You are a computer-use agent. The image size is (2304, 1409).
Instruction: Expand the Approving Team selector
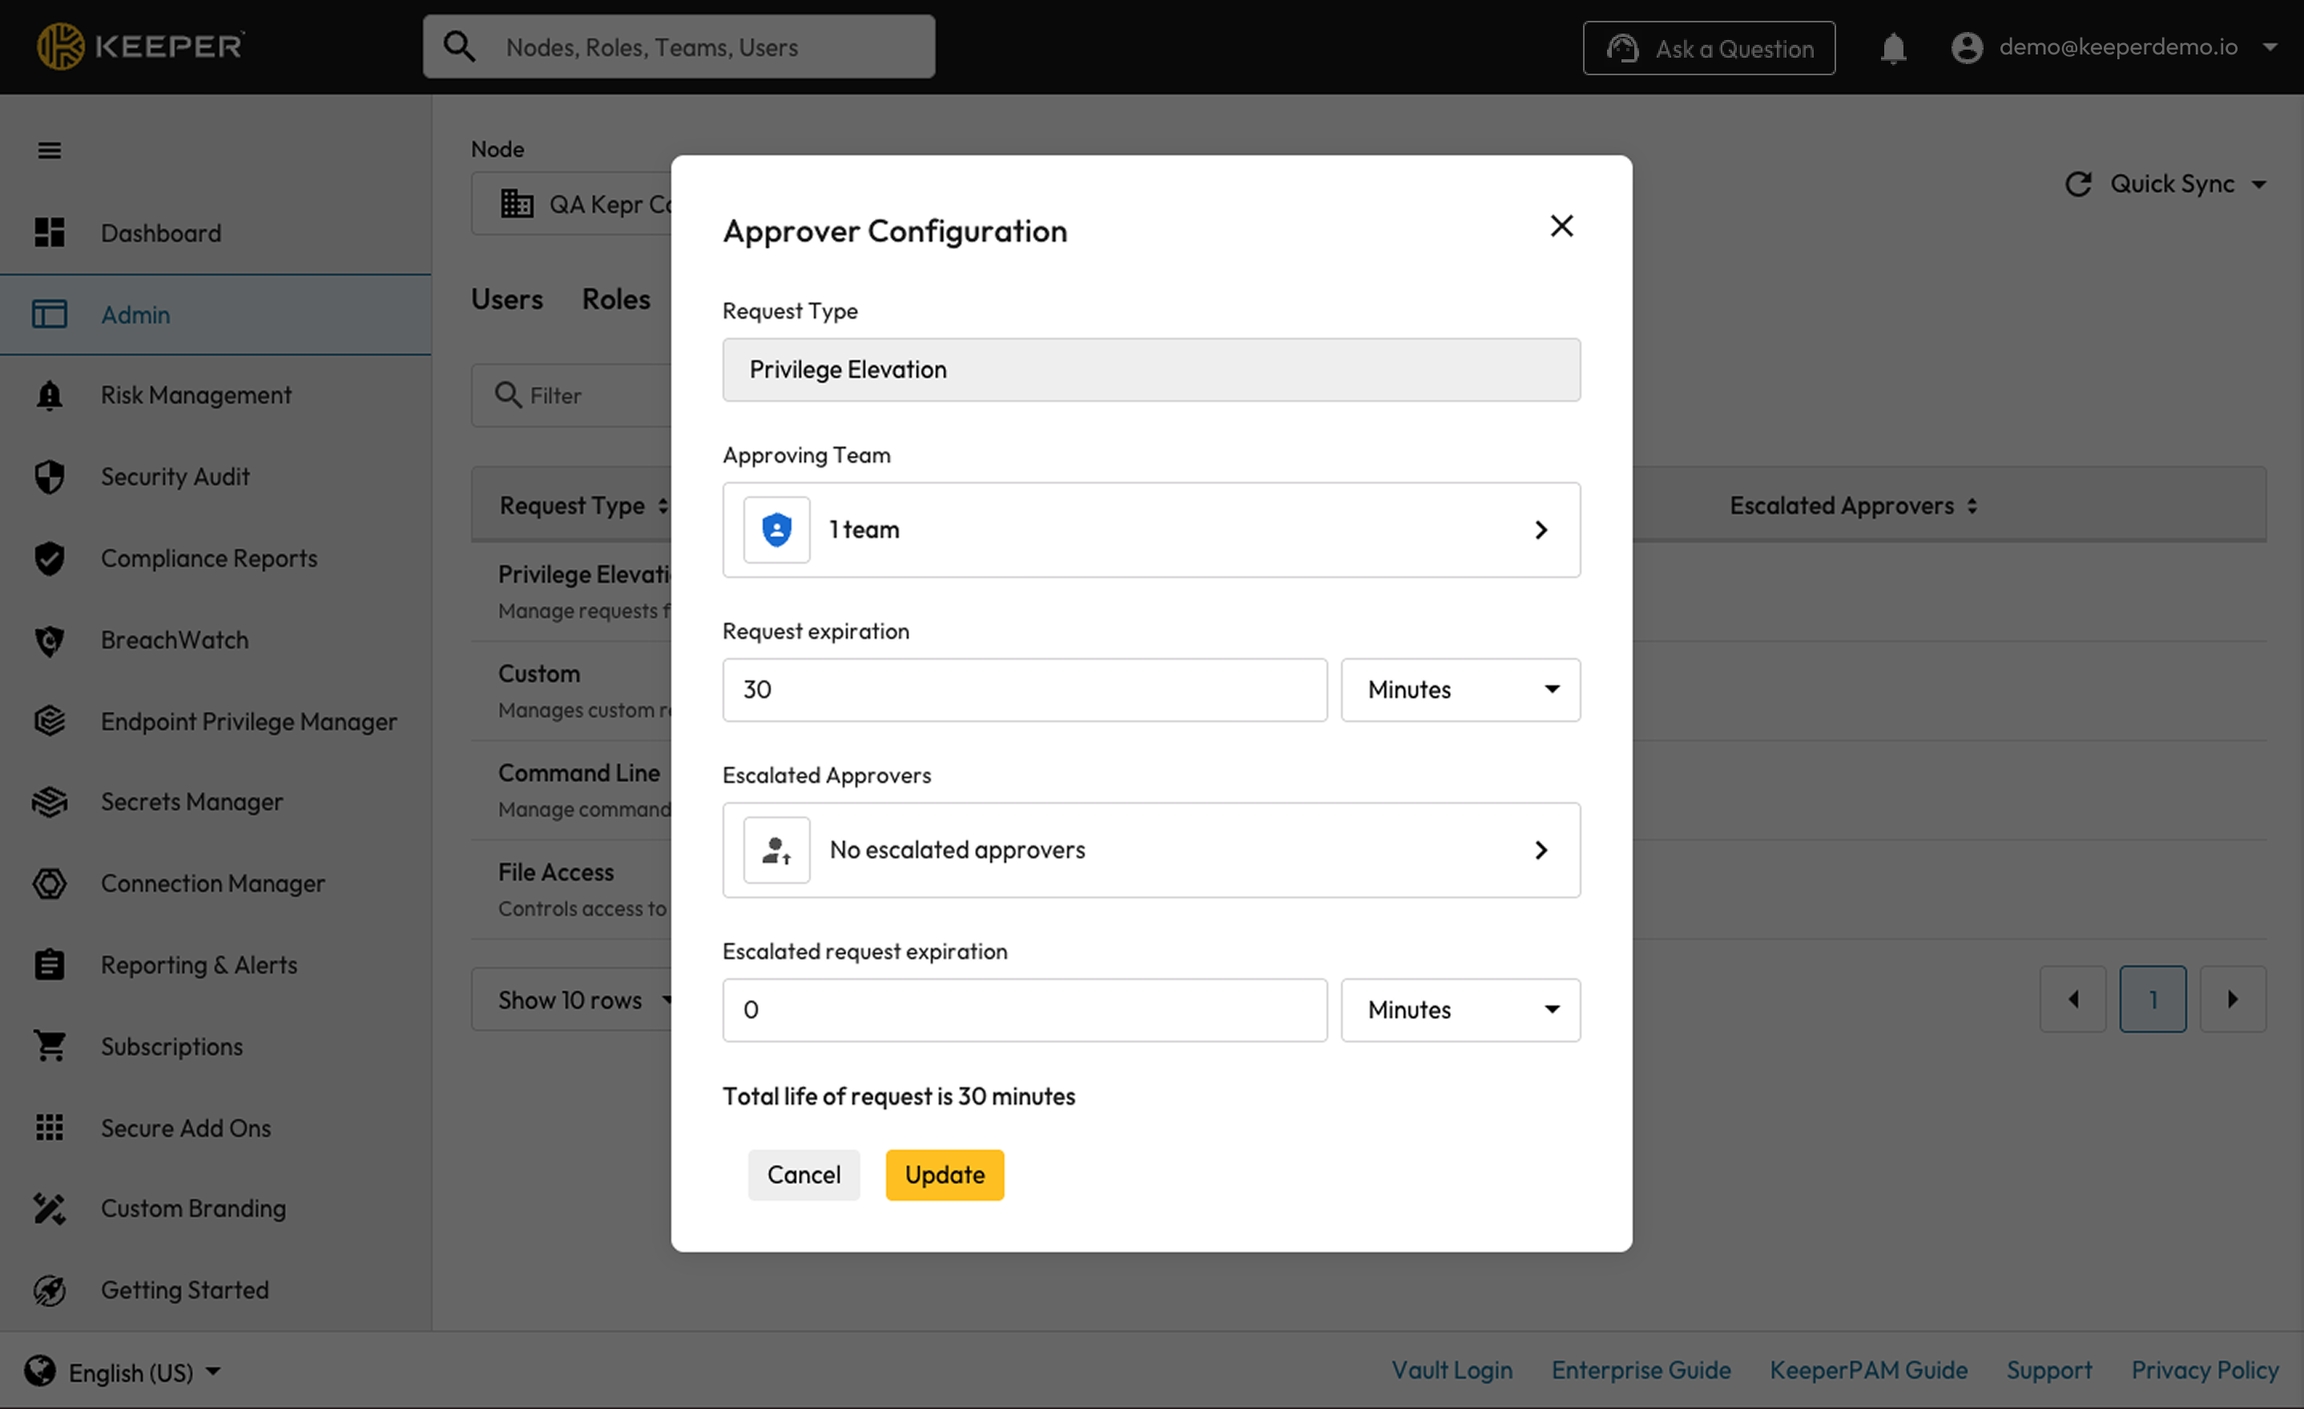1151,530
